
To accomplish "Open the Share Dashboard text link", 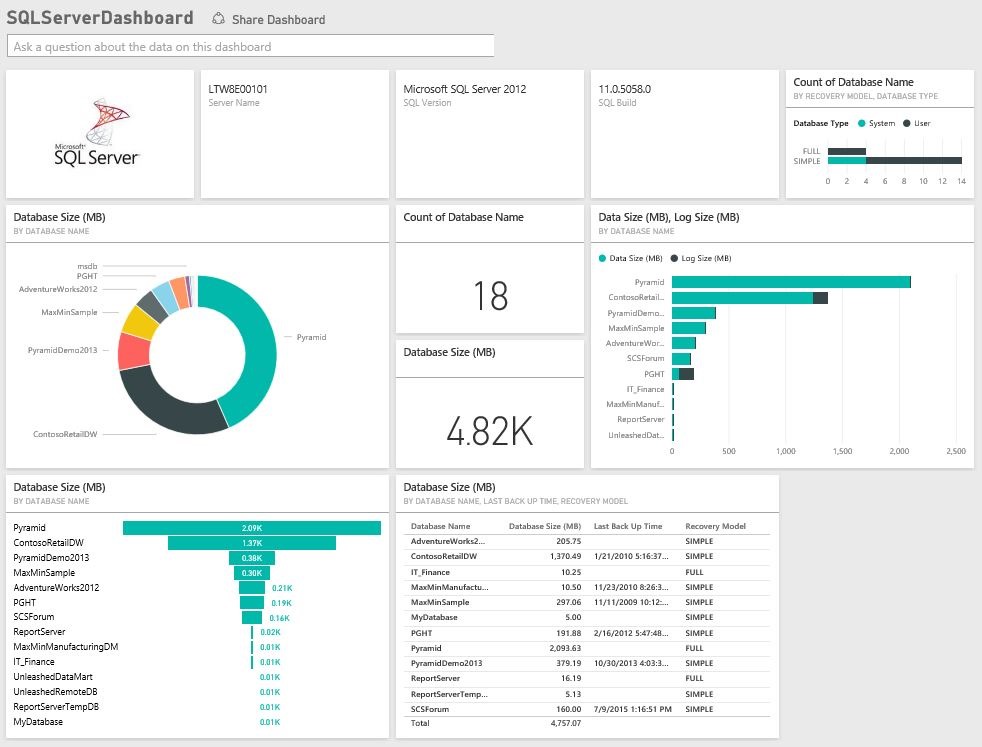I will coord(278,20).
